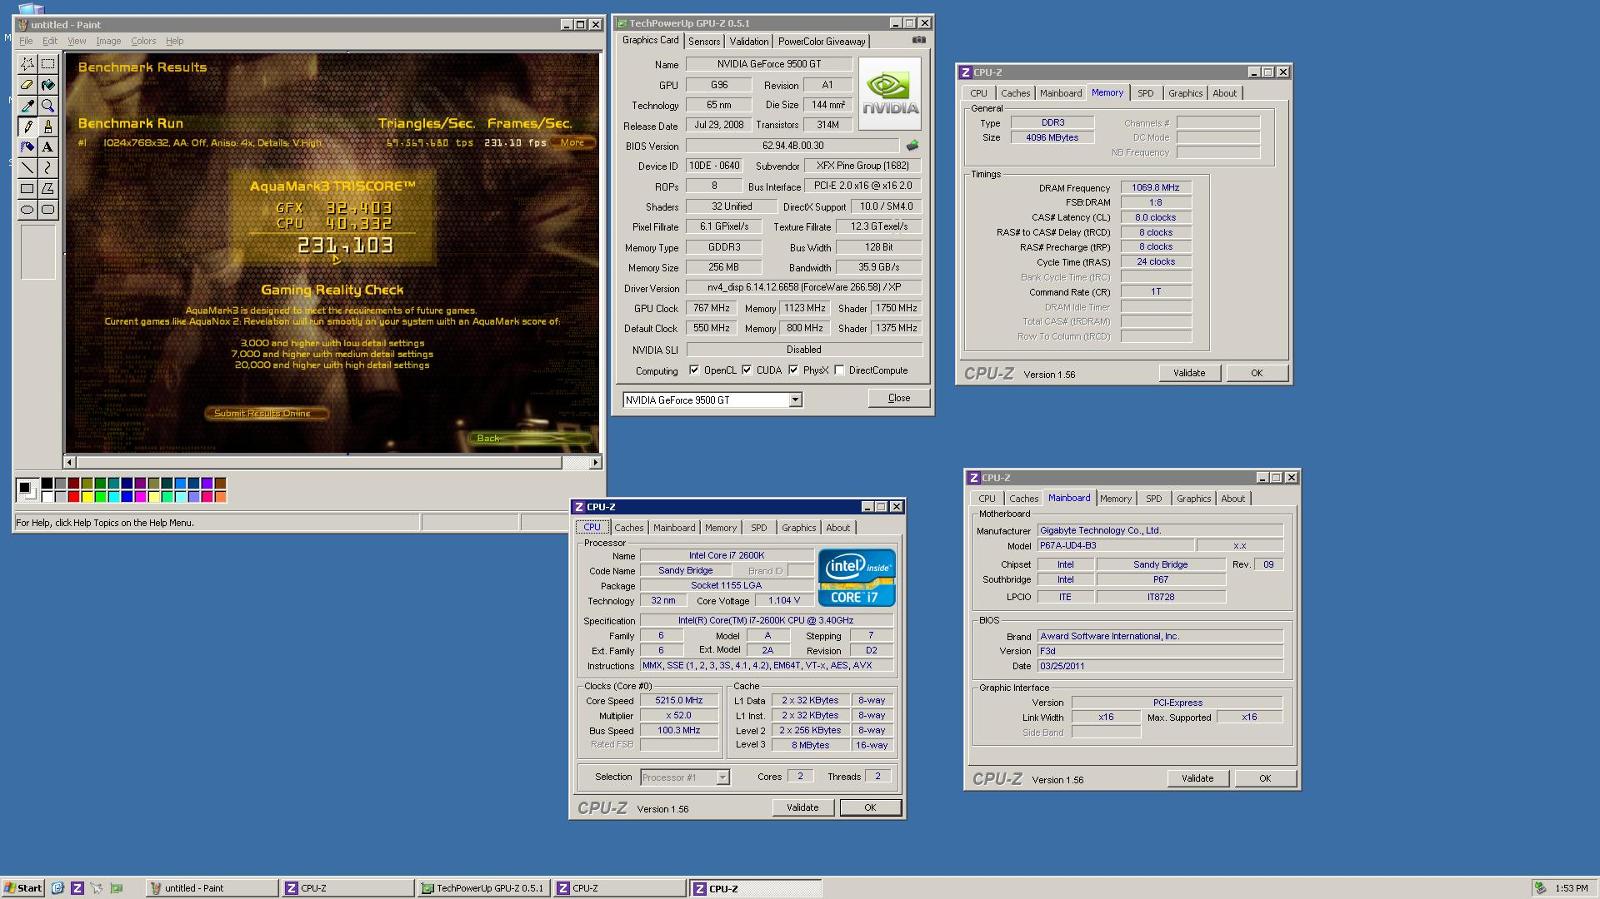Select the yellow swatch beside bright red
Viewport: 1600px width, 899px height.
pos(87,496)
